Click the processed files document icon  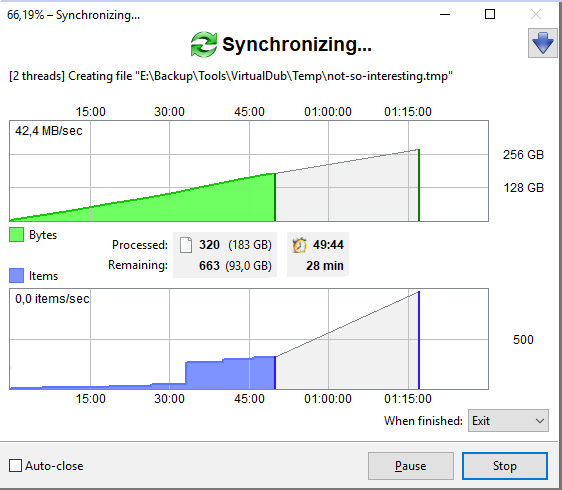(186, 245)
